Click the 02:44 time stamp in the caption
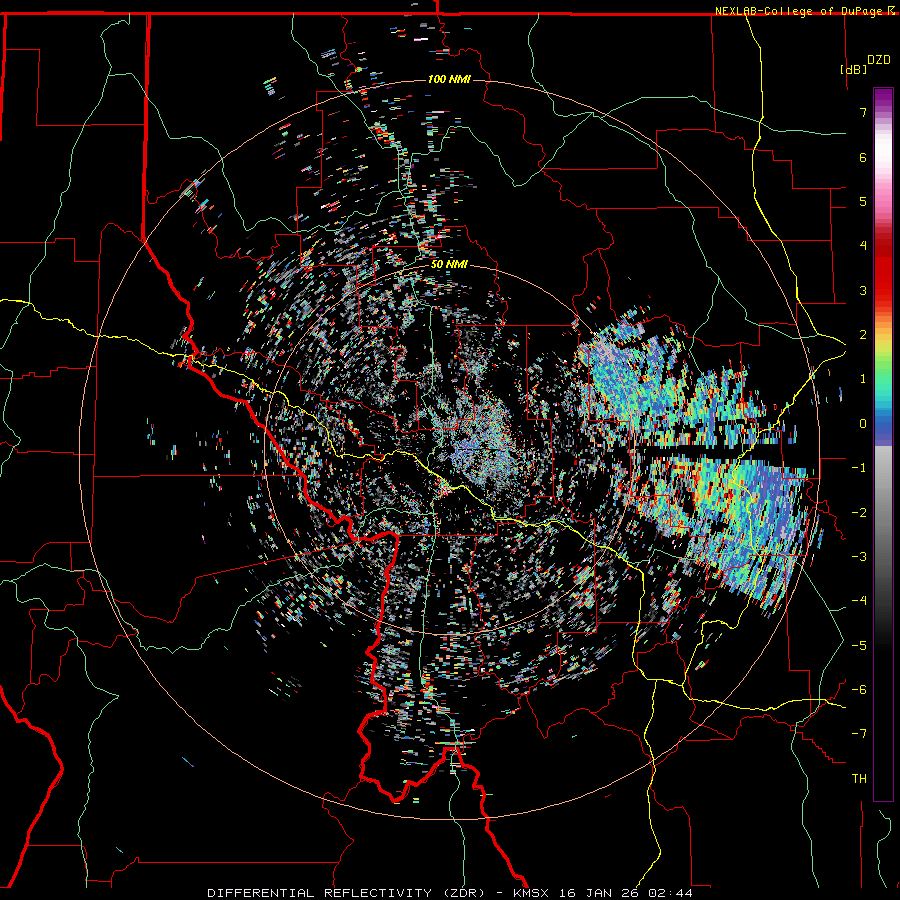The height and width of the screenshot is (900, 900). 670,893
